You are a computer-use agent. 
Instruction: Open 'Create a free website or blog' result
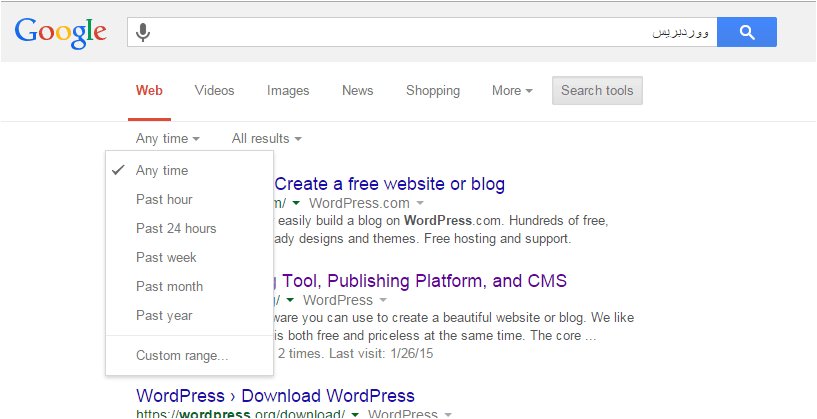click(x=390, y=184)
